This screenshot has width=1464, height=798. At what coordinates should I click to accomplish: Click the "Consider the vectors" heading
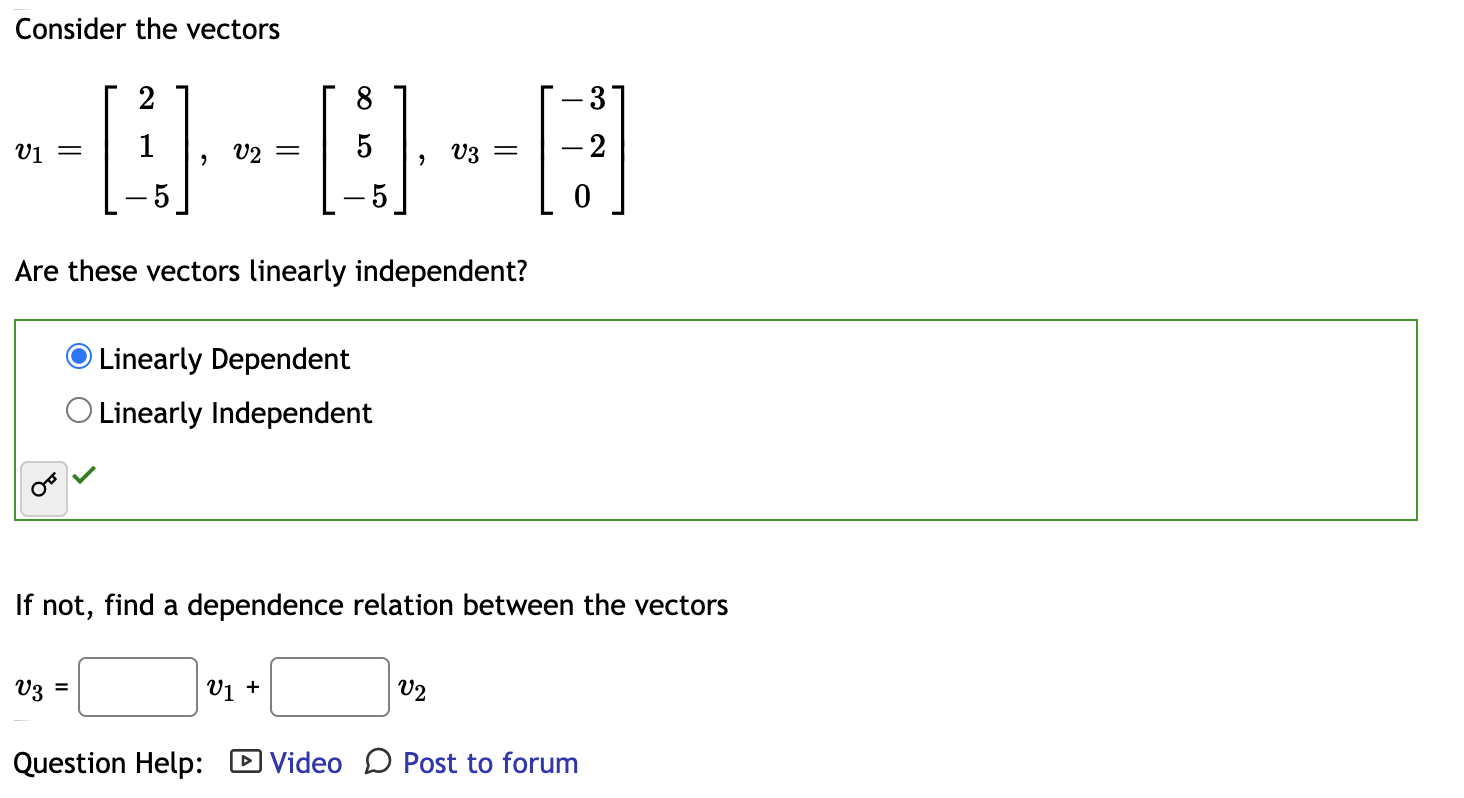tap(147, 29)
